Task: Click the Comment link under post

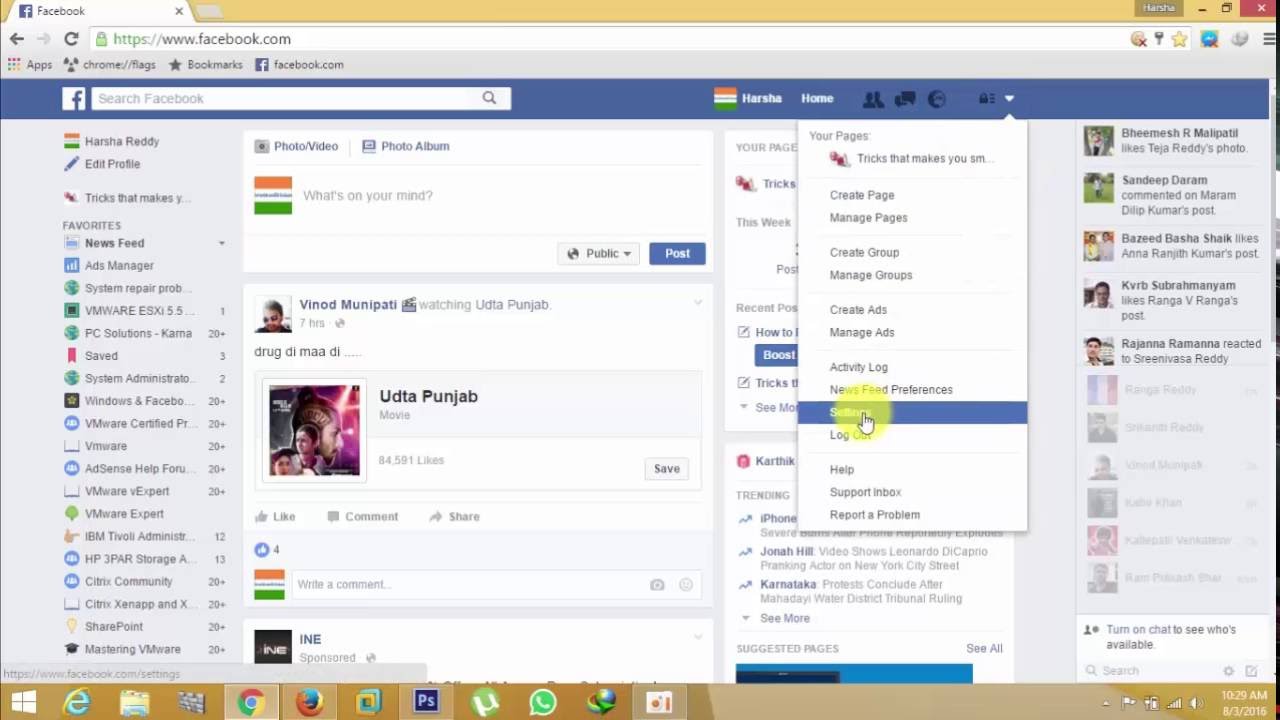Action: tap(362, 517)
